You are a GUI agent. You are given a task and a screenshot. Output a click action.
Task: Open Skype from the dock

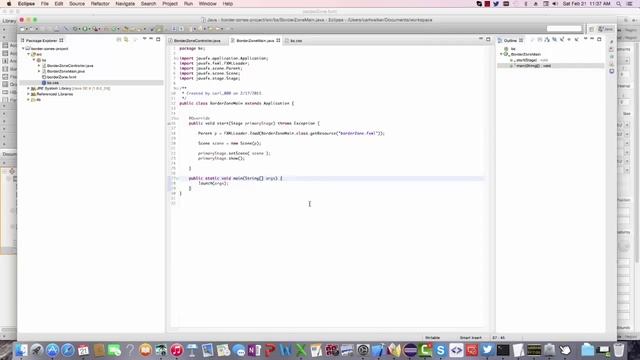[x=440, y=350]
